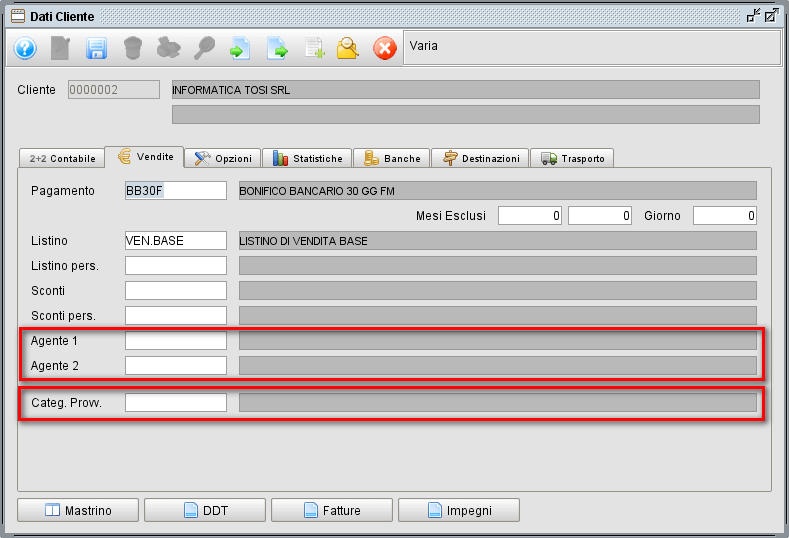Open the Opzioni tab

click(x=222, y=159)
